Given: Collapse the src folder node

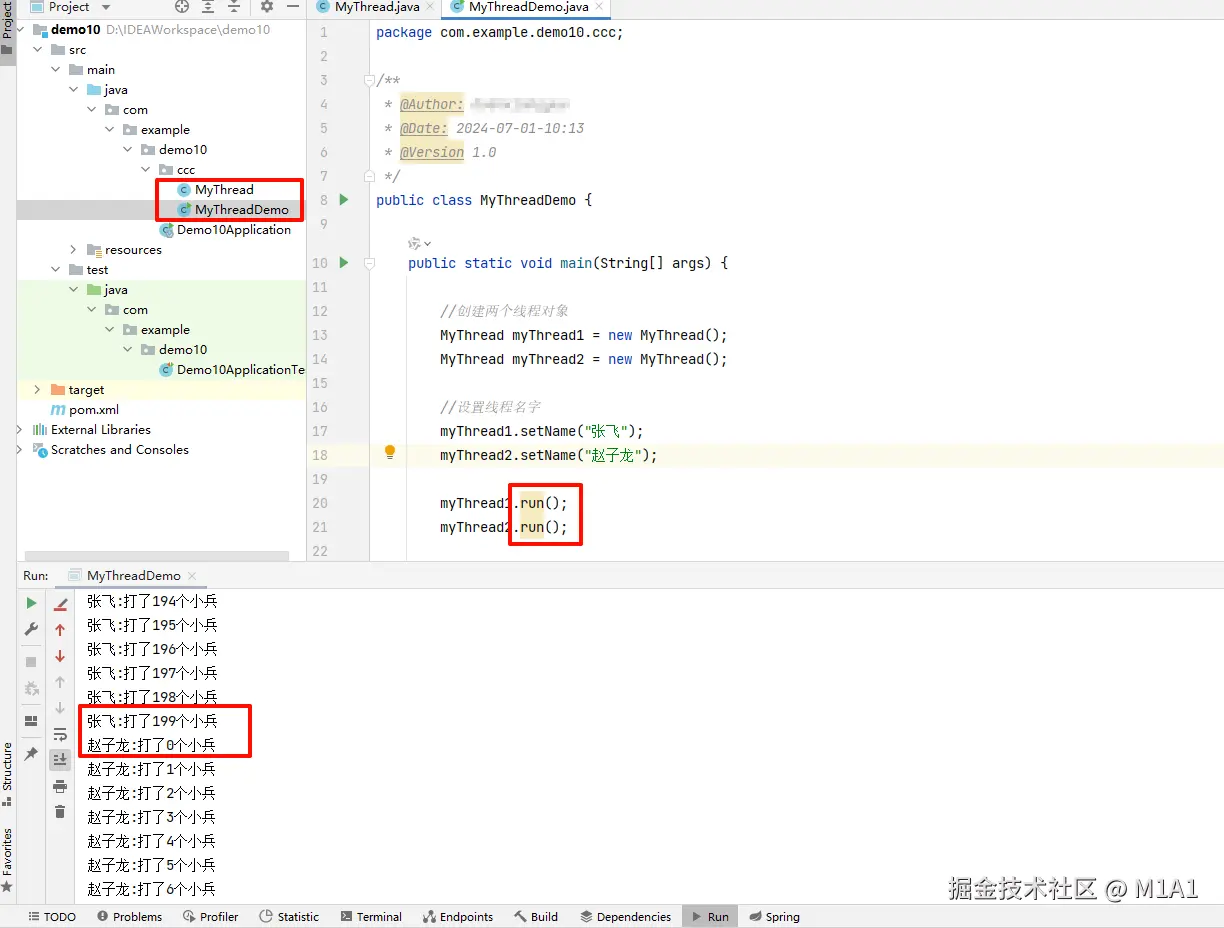Looking at the screenshot, I should click(x=38, y=50).
